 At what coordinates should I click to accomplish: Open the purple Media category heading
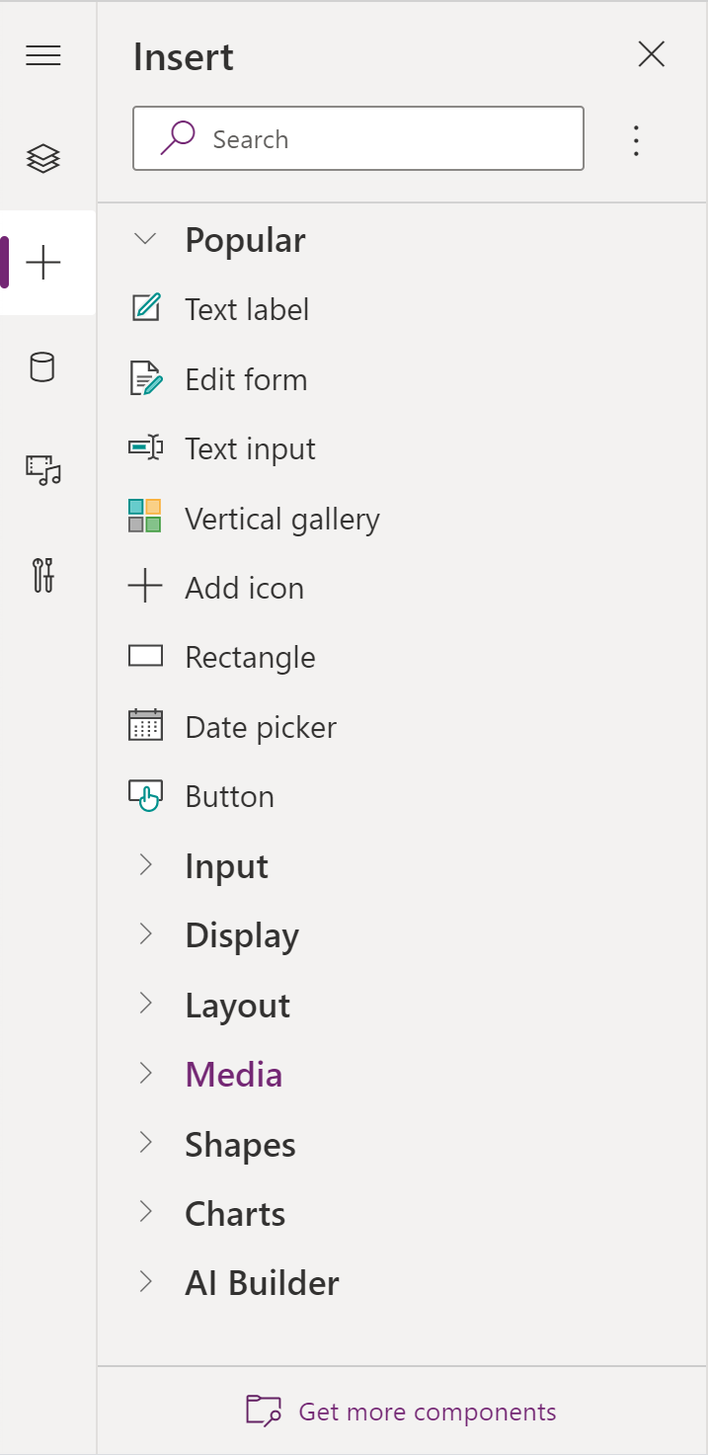pyautogui.click(x=234, y=1074)
